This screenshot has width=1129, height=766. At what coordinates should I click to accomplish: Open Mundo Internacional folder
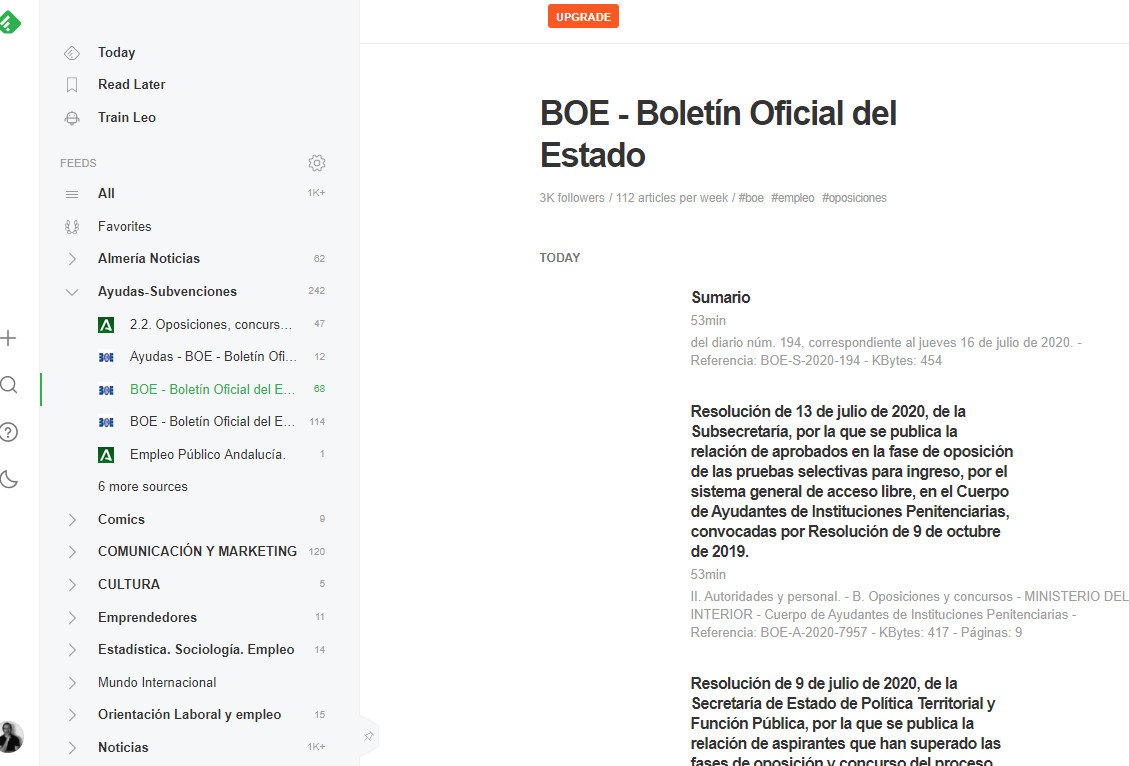pyautogui.click(x=157, y=682)
